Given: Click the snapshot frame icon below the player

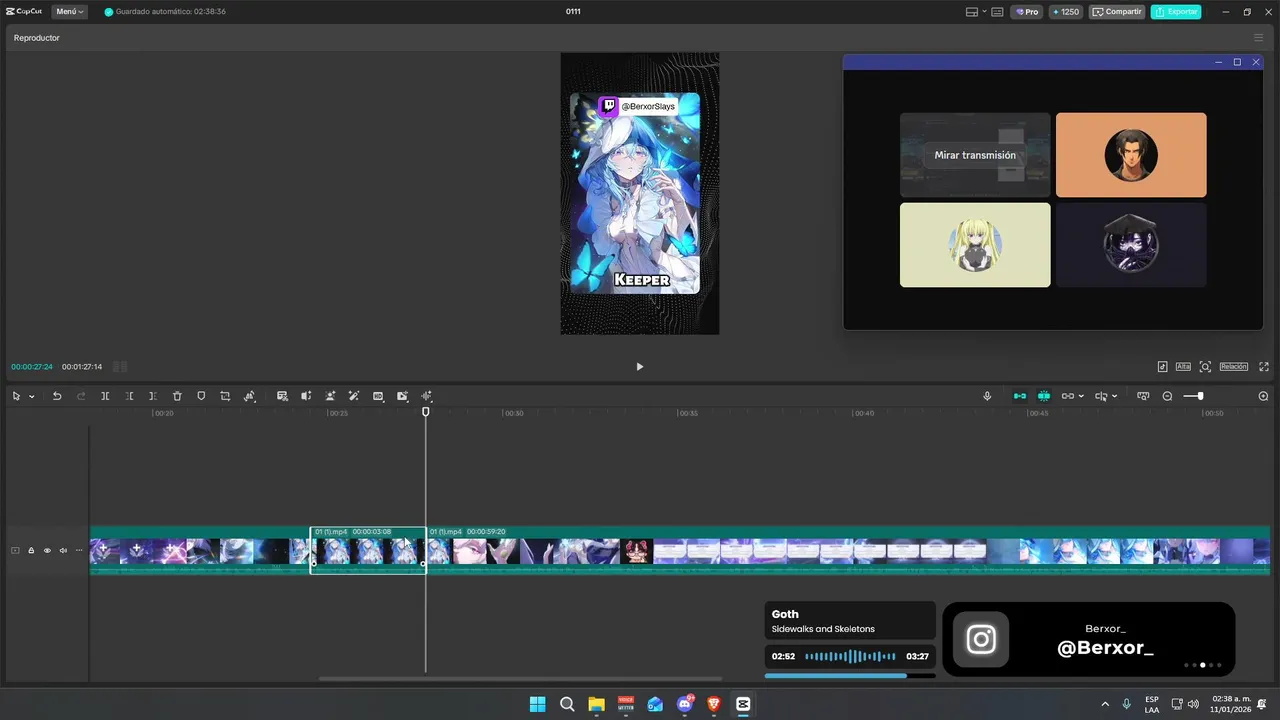Looking at the screenshot, I should point(1205,367).
